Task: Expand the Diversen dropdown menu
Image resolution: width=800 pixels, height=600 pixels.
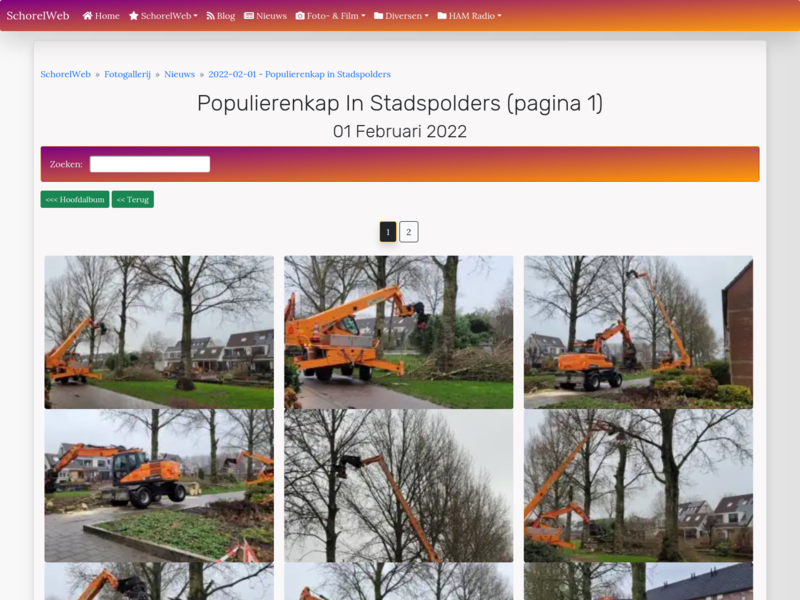Action: tap(402, 16)
